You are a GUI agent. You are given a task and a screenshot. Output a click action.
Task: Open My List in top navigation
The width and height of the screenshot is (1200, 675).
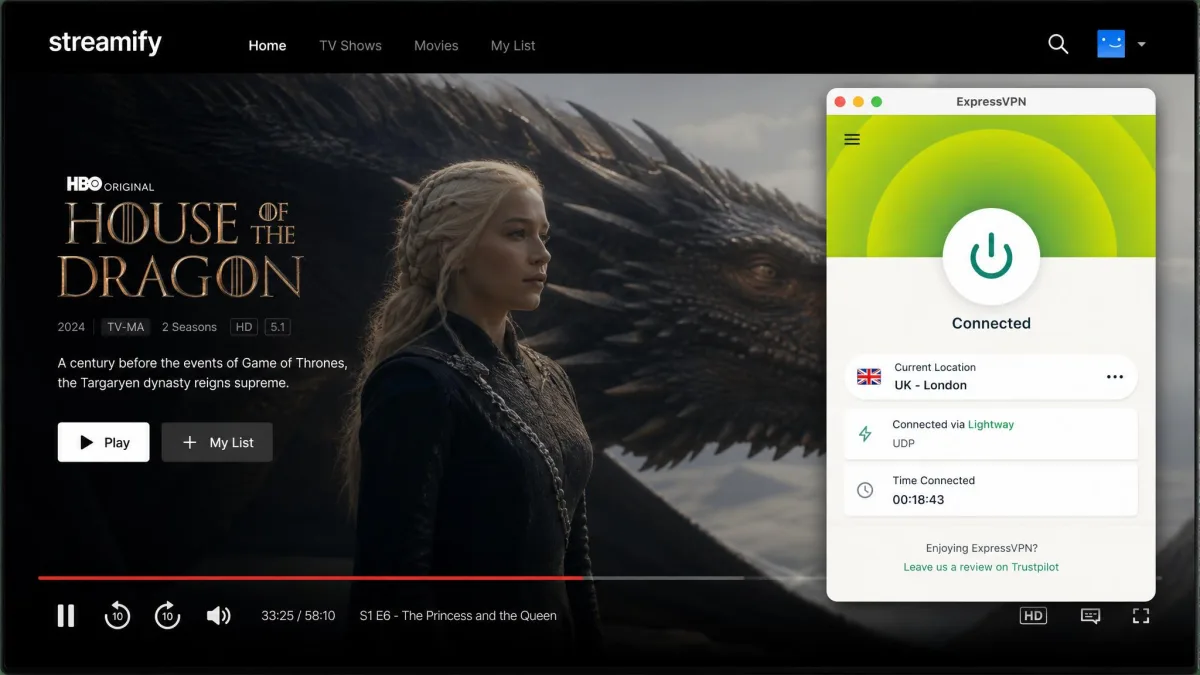tap(513, 45)
